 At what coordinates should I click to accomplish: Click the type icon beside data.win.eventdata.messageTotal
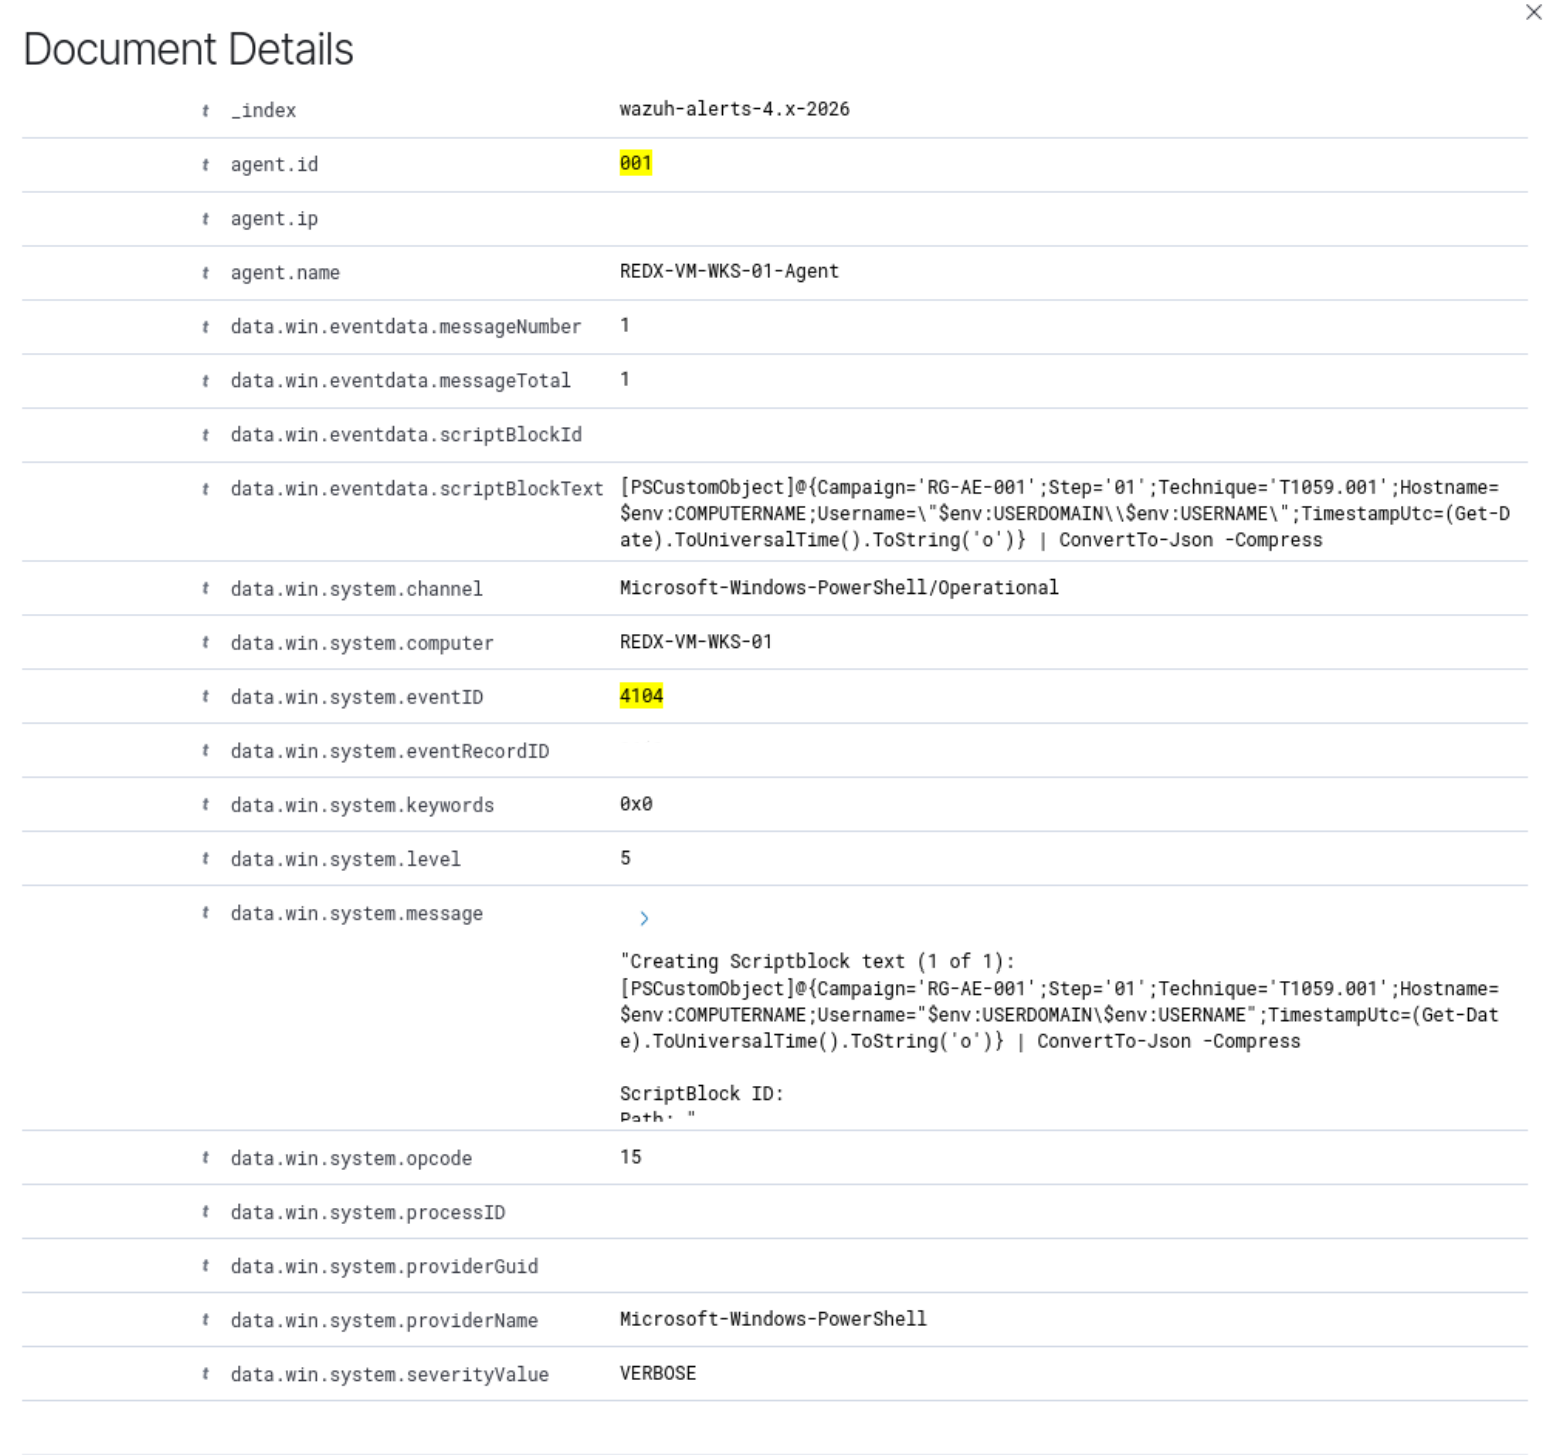click(205, 381)
